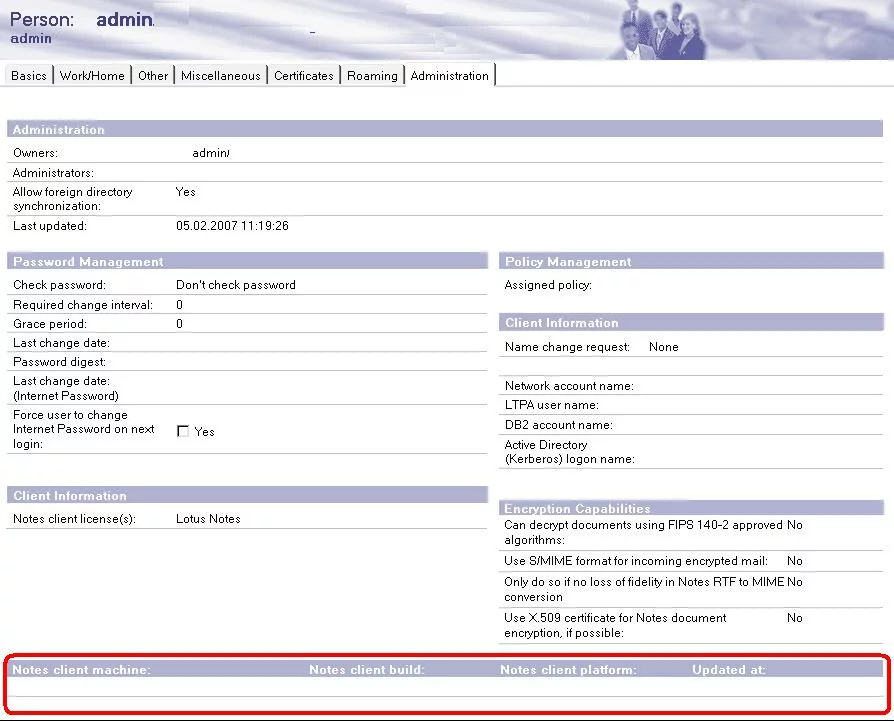Click the Updated at column header
Image resolution: width=894 pixels, height=721 pixels.
pos(729,670)
